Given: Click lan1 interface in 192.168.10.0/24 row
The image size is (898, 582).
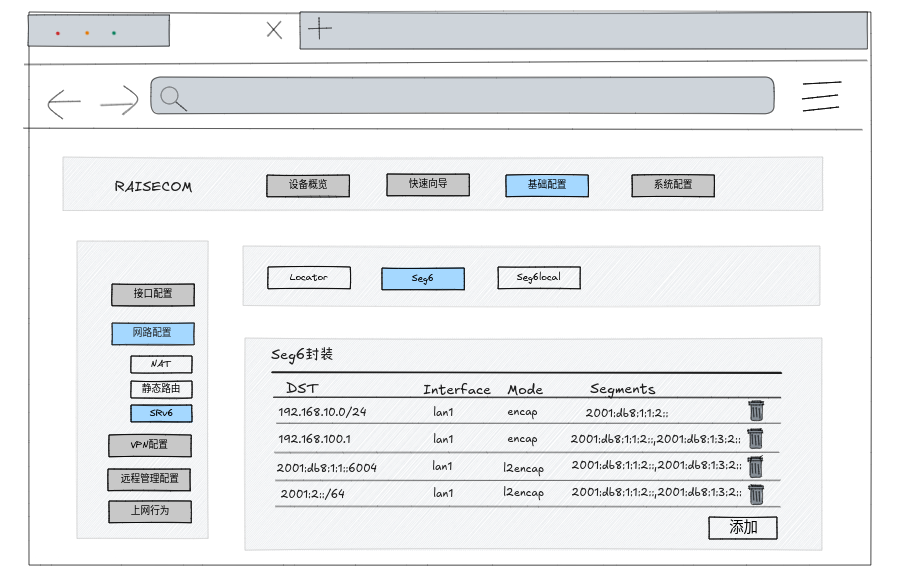Looking at the screenshot, I should [443, 411].
